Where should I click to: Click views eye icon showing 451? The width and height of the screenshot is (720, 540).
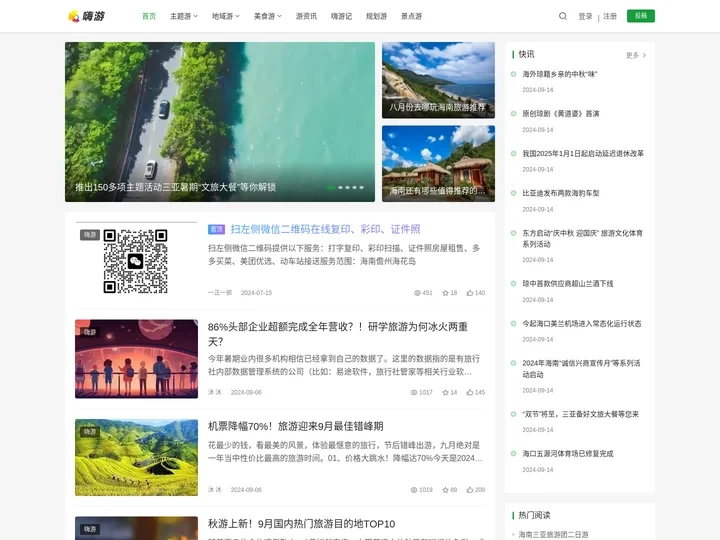[417, 293]
